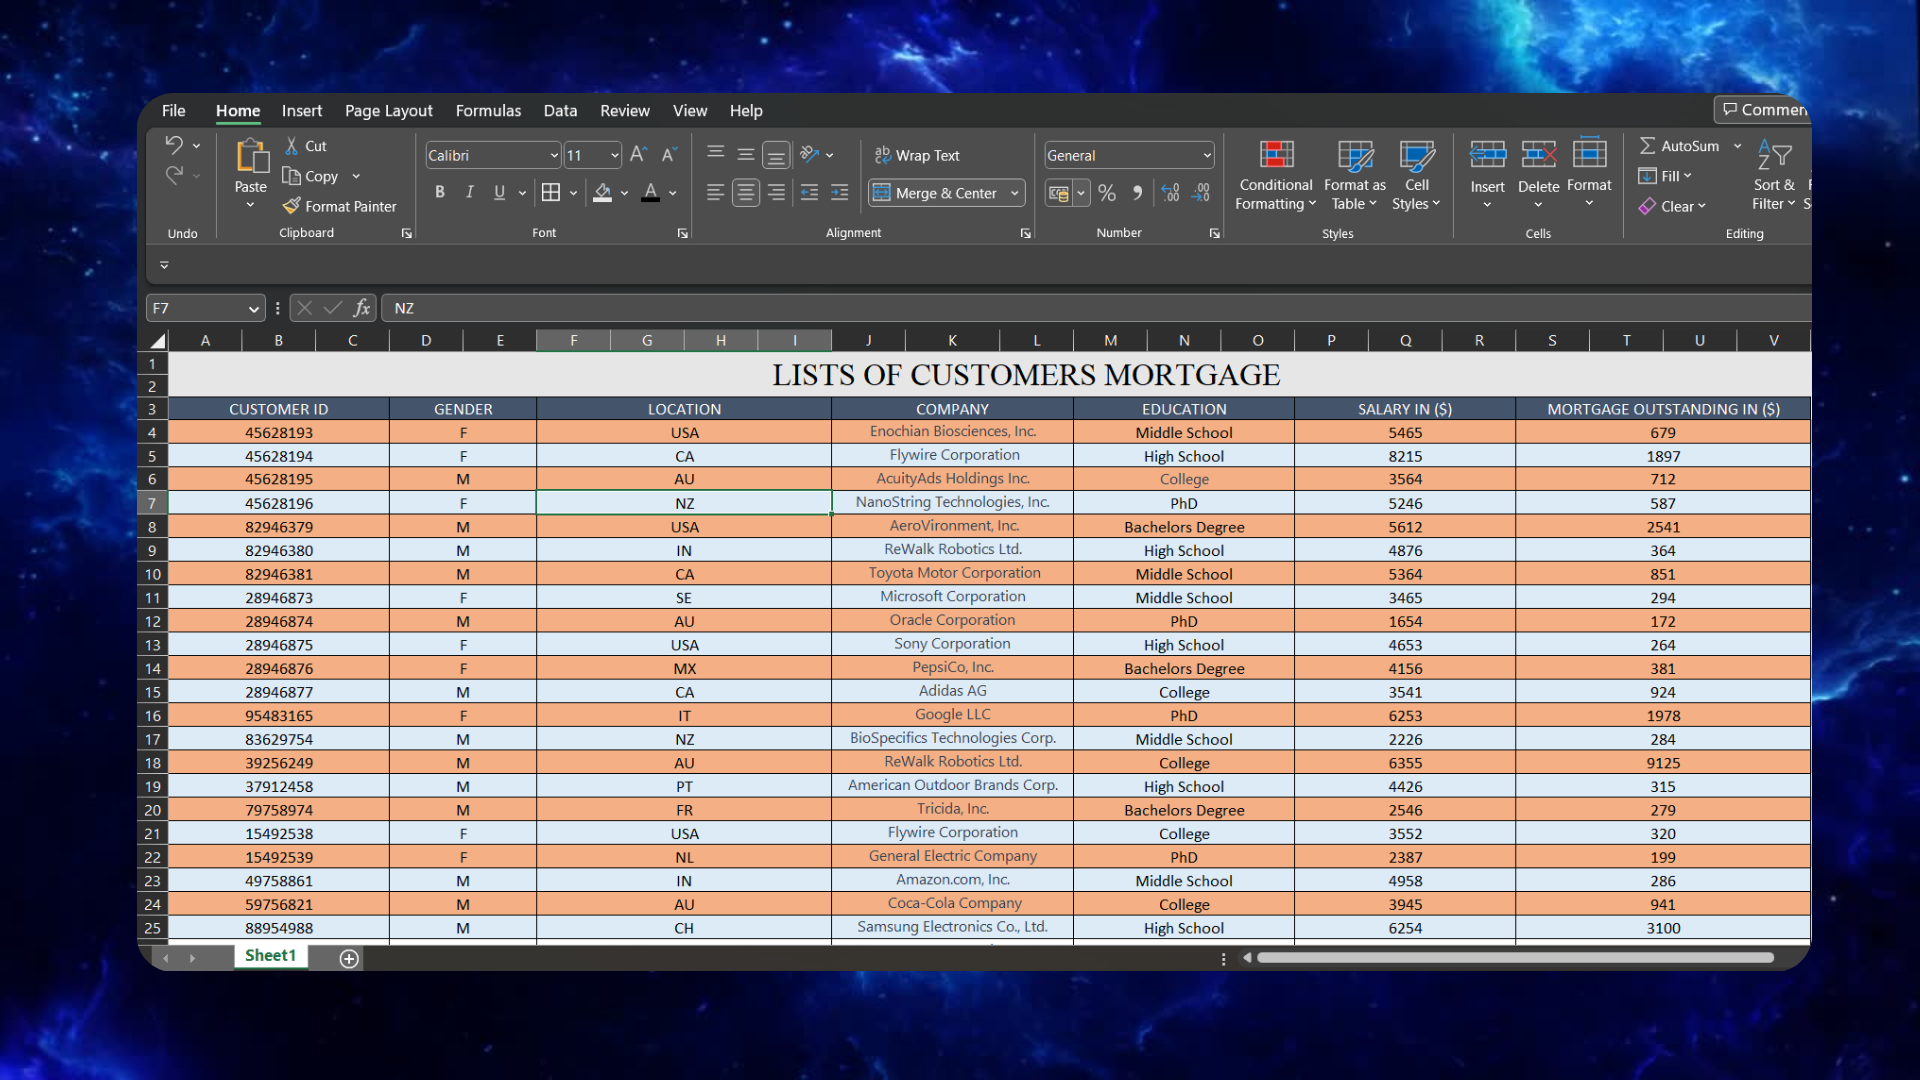Screen dimensions: 1920x1080
Task: Click the Format as Table icon
Action: click(1355, 156)
